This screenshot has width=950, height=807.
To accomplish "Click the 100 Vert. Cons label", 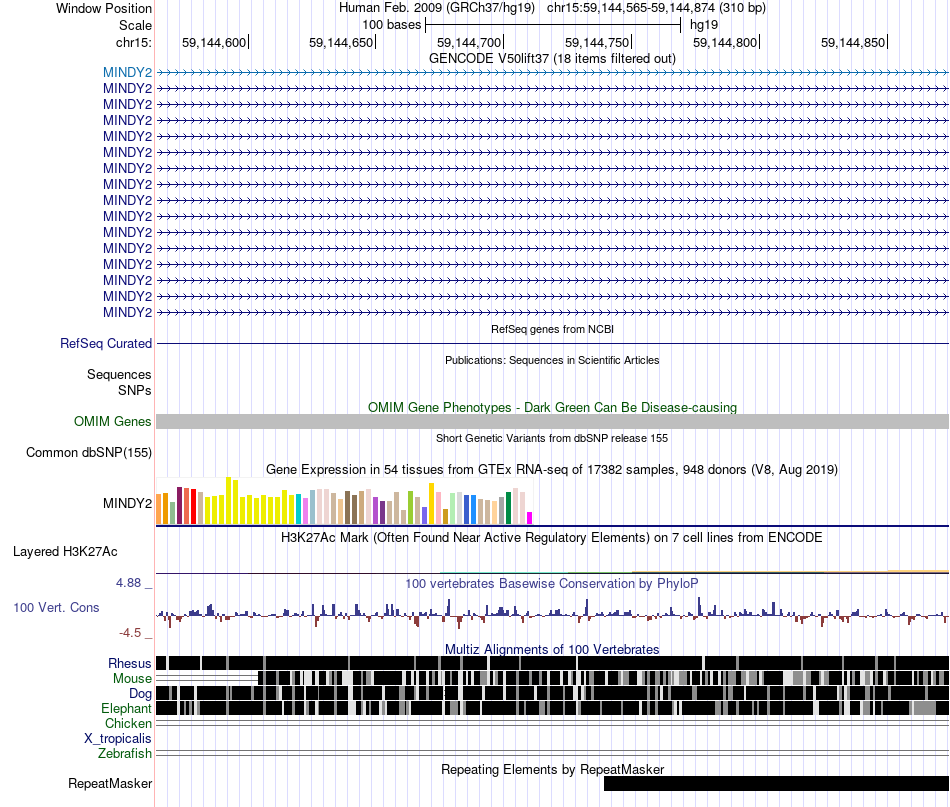I will (x=56, y=607).
